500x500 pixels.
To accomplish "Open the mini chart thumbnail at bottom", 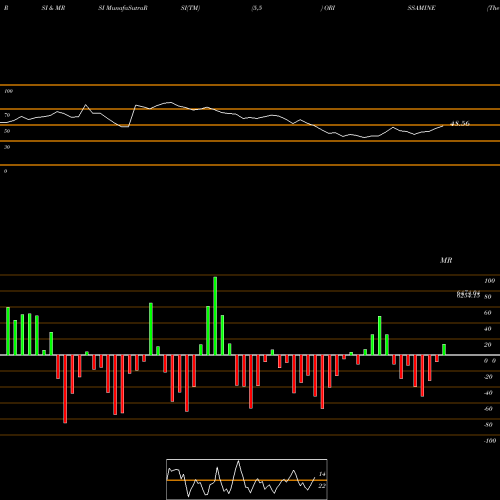I will [x=247, y=479].
